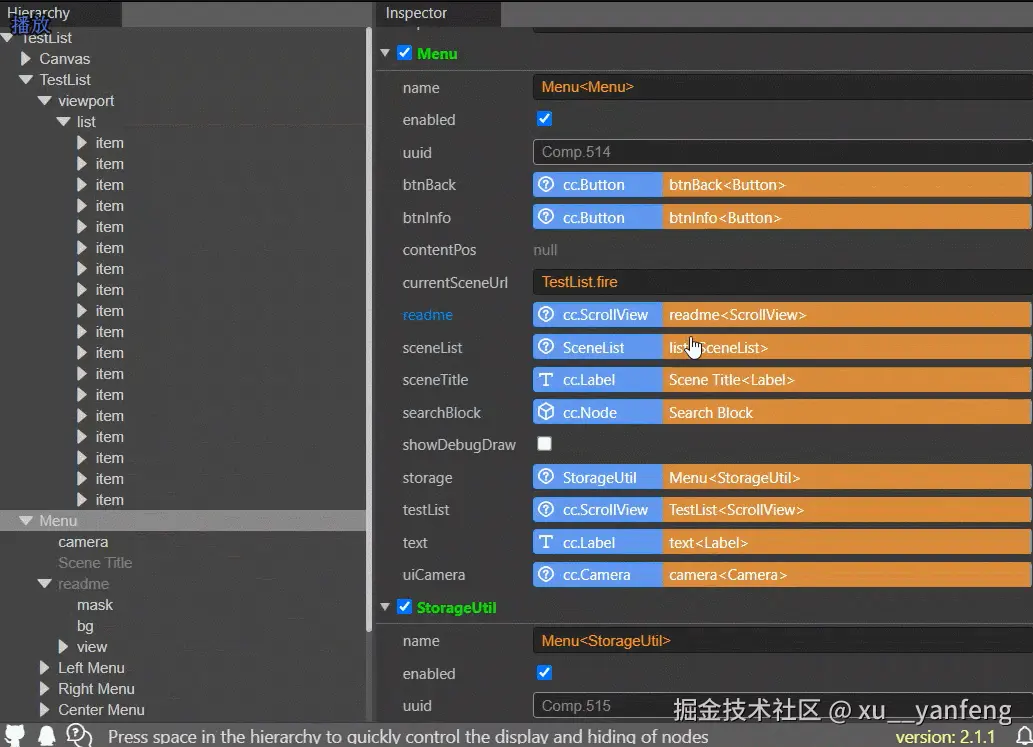Select the mask node under readme
The image size is (1033, 747).
95,605
